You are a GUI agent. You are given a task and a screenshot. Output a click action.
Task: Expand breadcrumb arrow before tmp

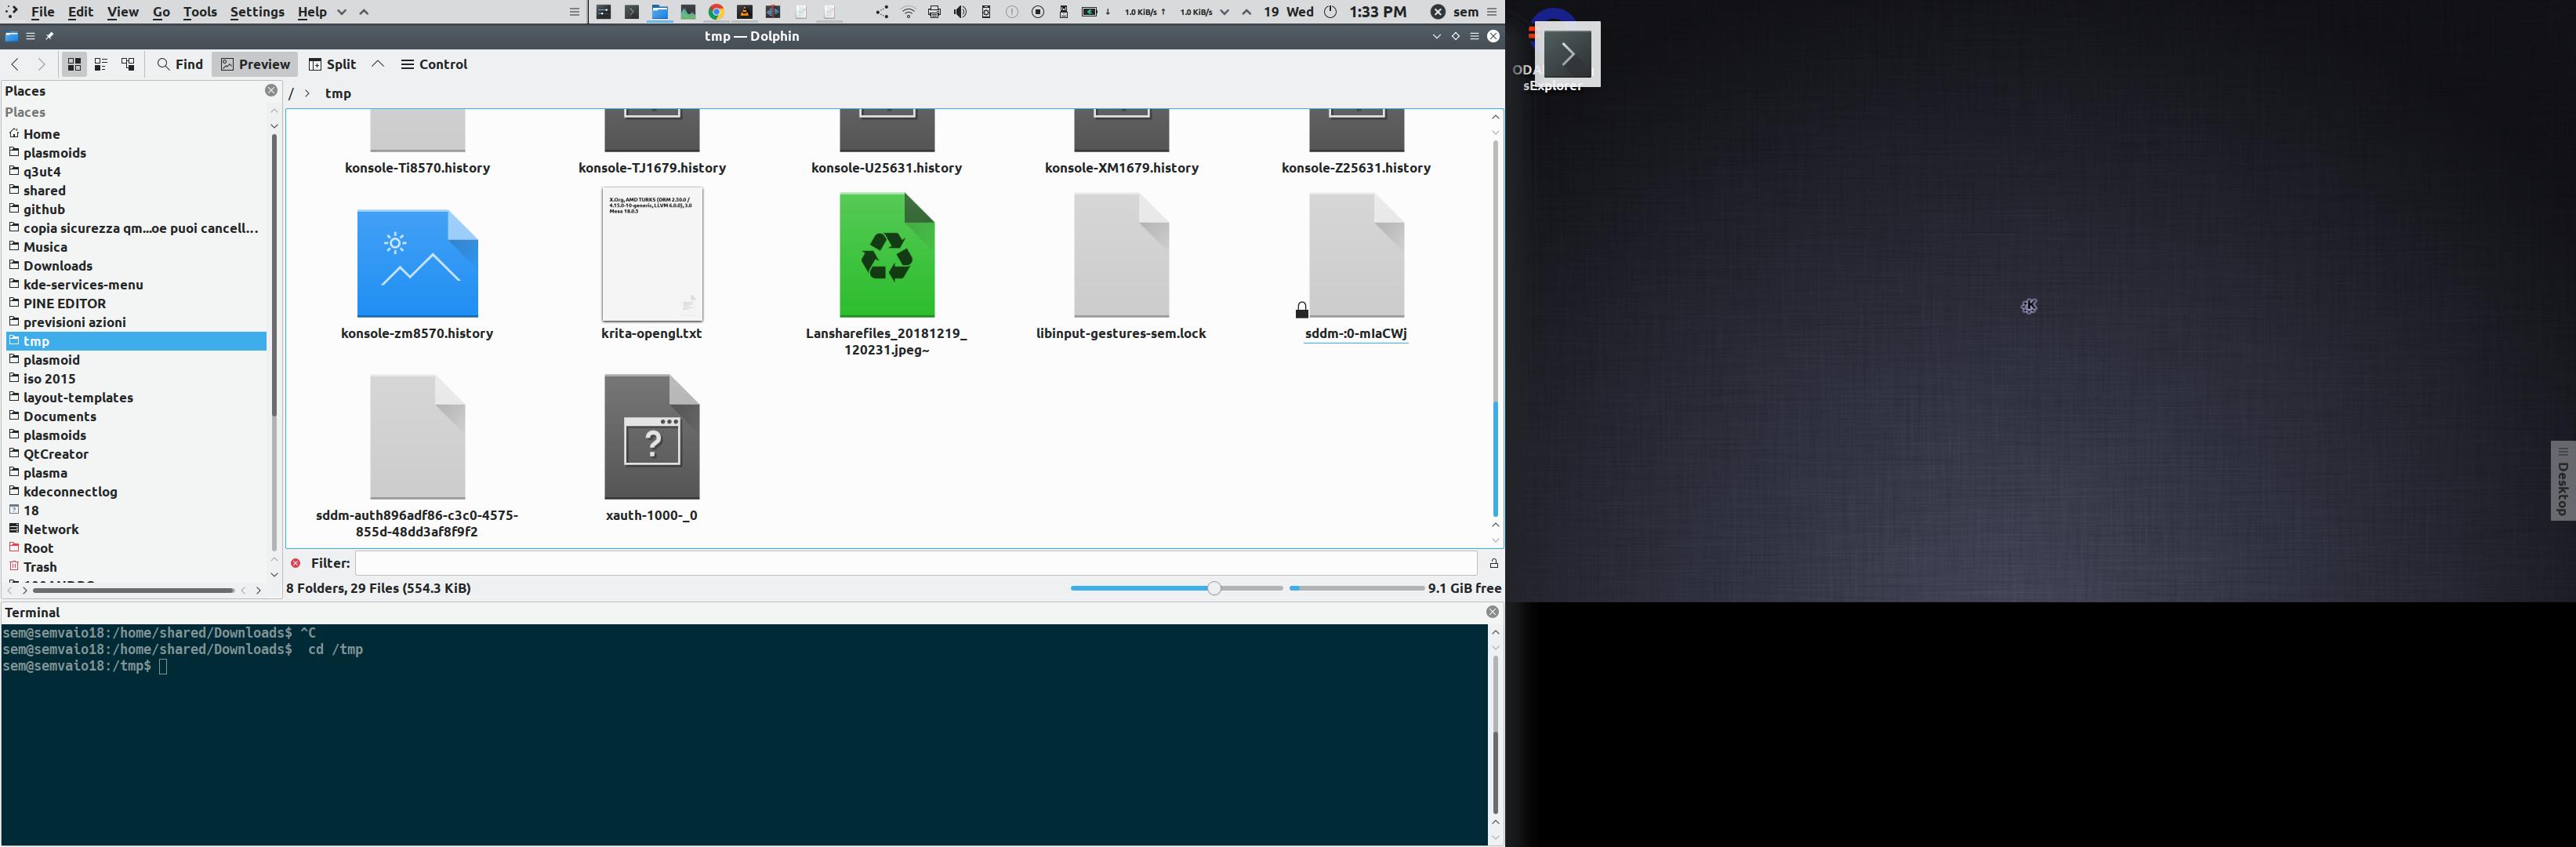(308, 93)
